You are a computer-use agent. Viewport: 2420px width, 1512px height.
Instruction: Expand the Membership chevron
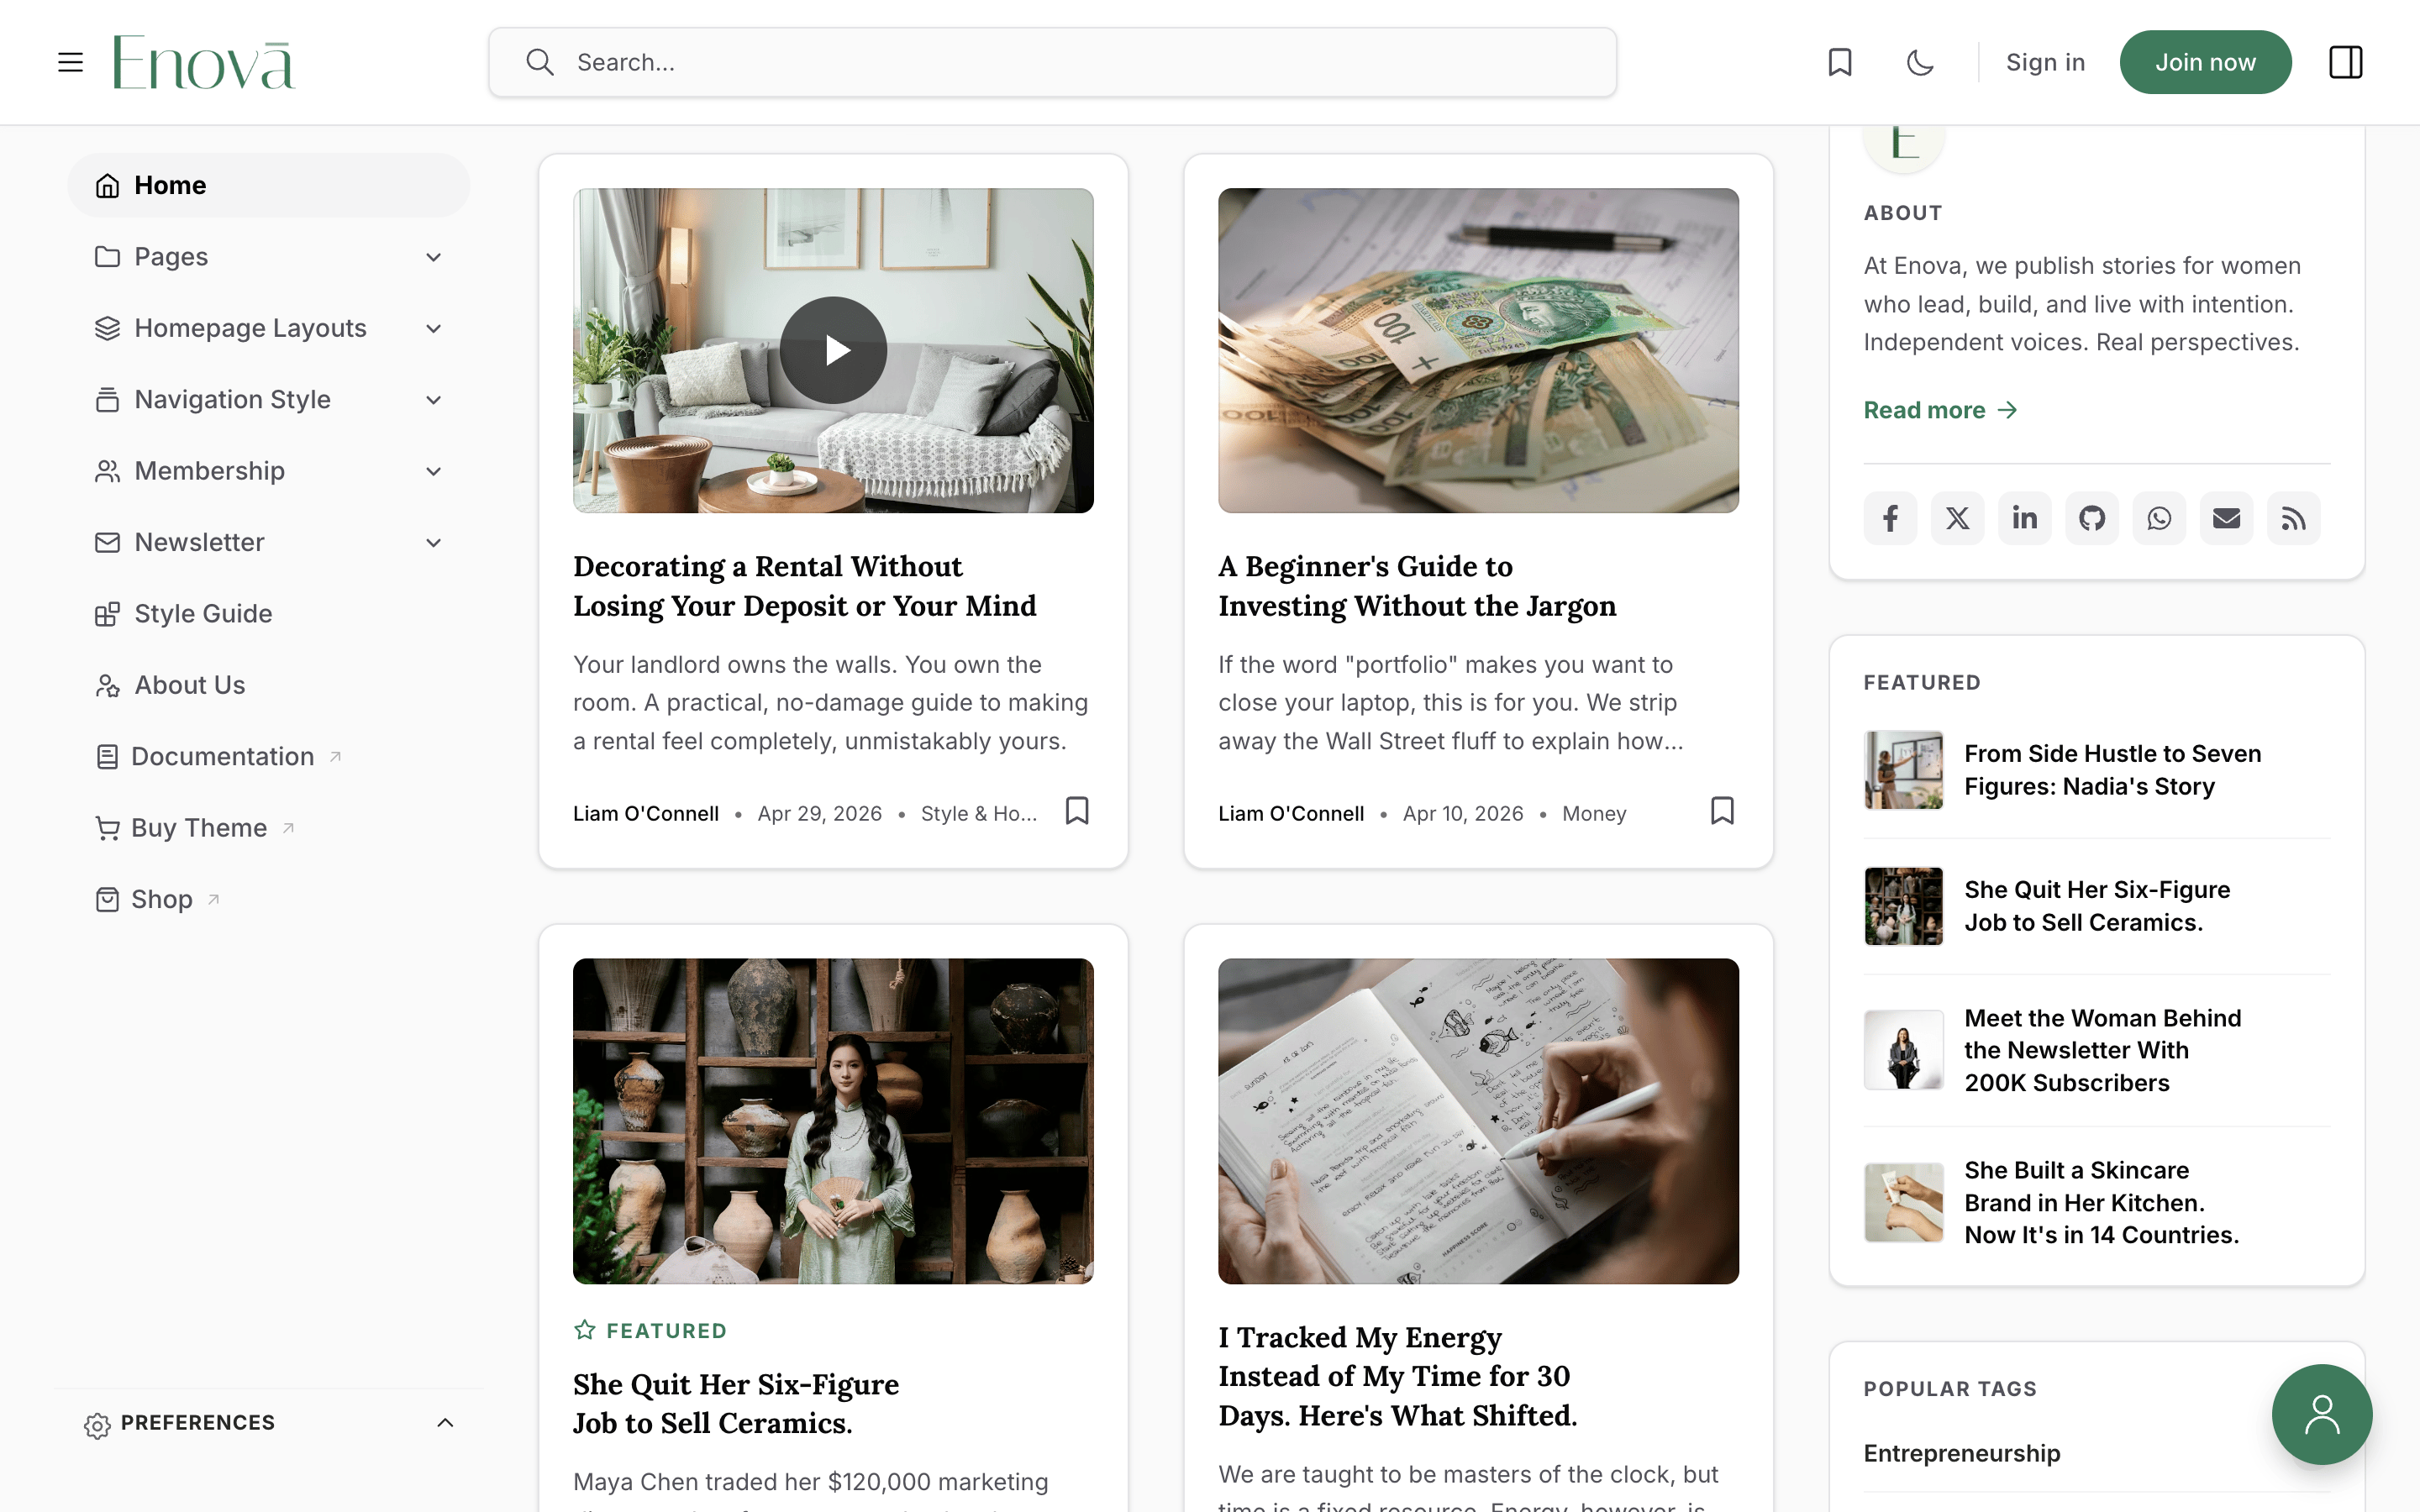click(433, 471)
